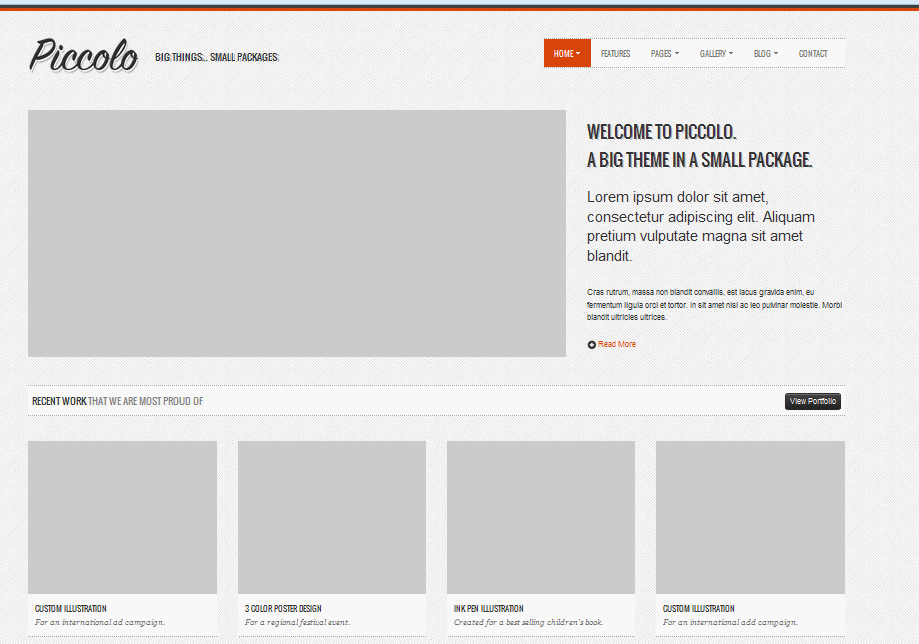Open the 3 Color Poster Design thumbnail

pos(332,517)
